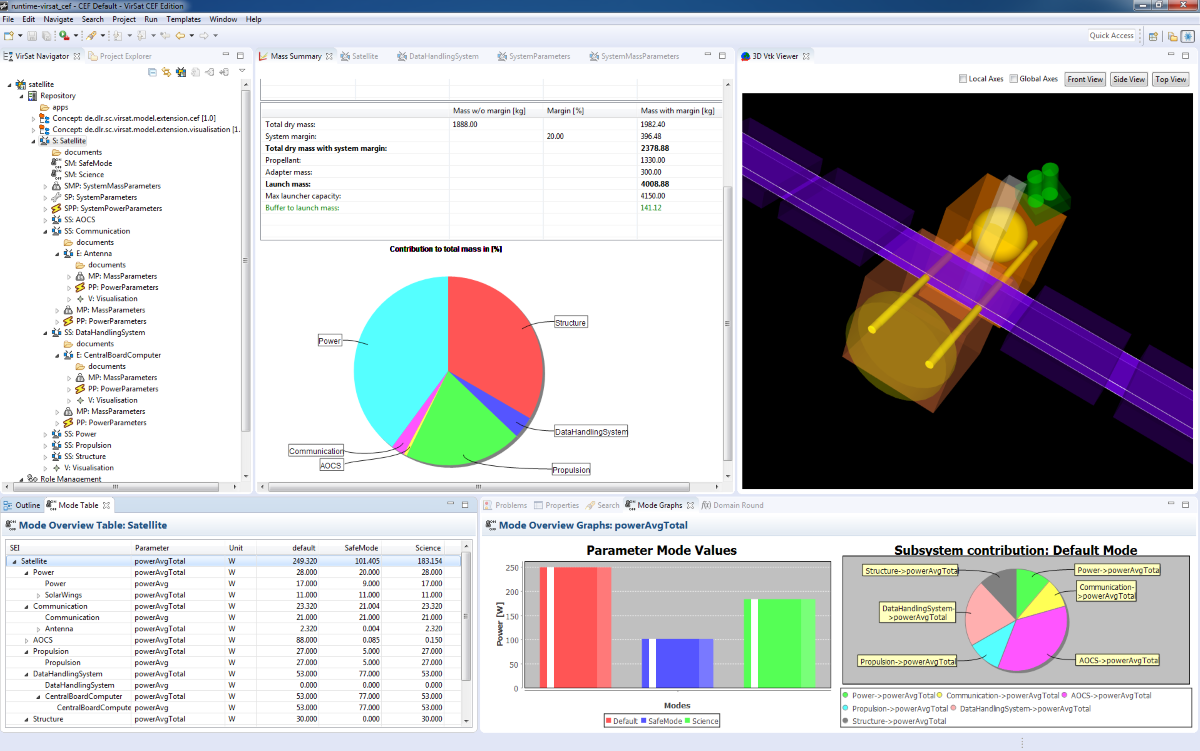The height and width of the screenshot is (751, 1200).
Task: Click Link with Editor icon in Navigator
Action: (166, 72)
